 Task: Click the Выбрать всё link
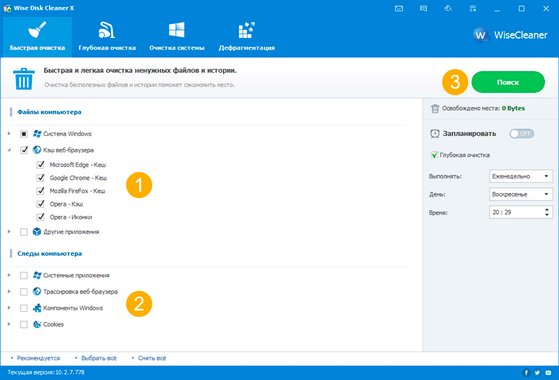click(x=99, y=358)
